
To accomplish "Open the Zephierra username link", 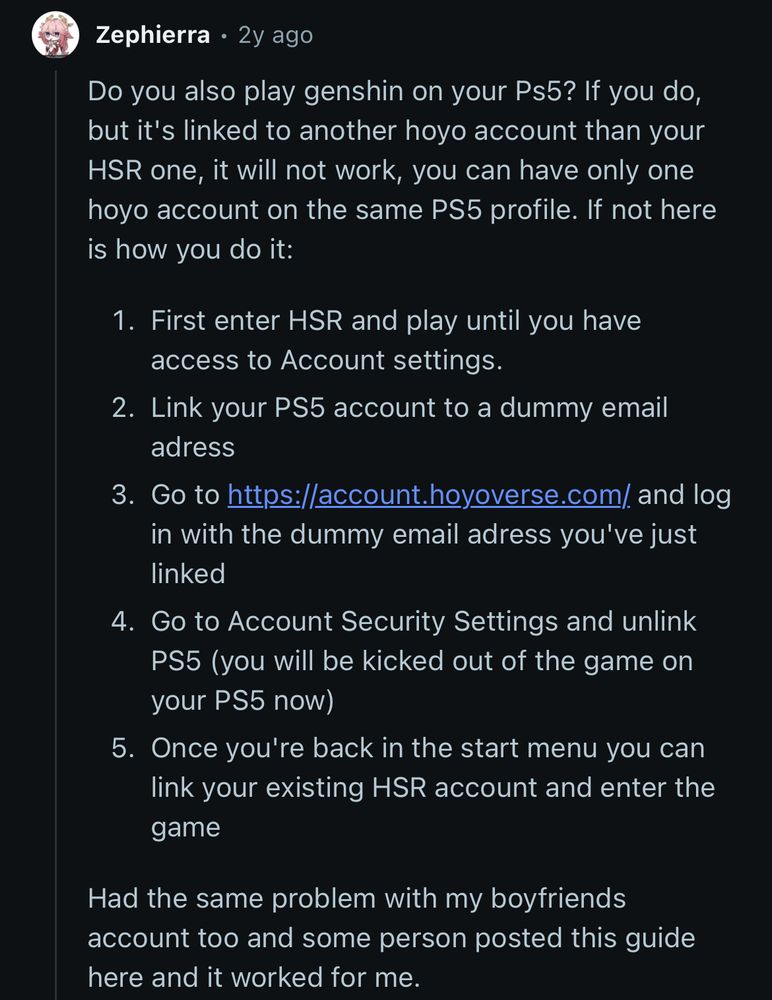I will [152, 35].
